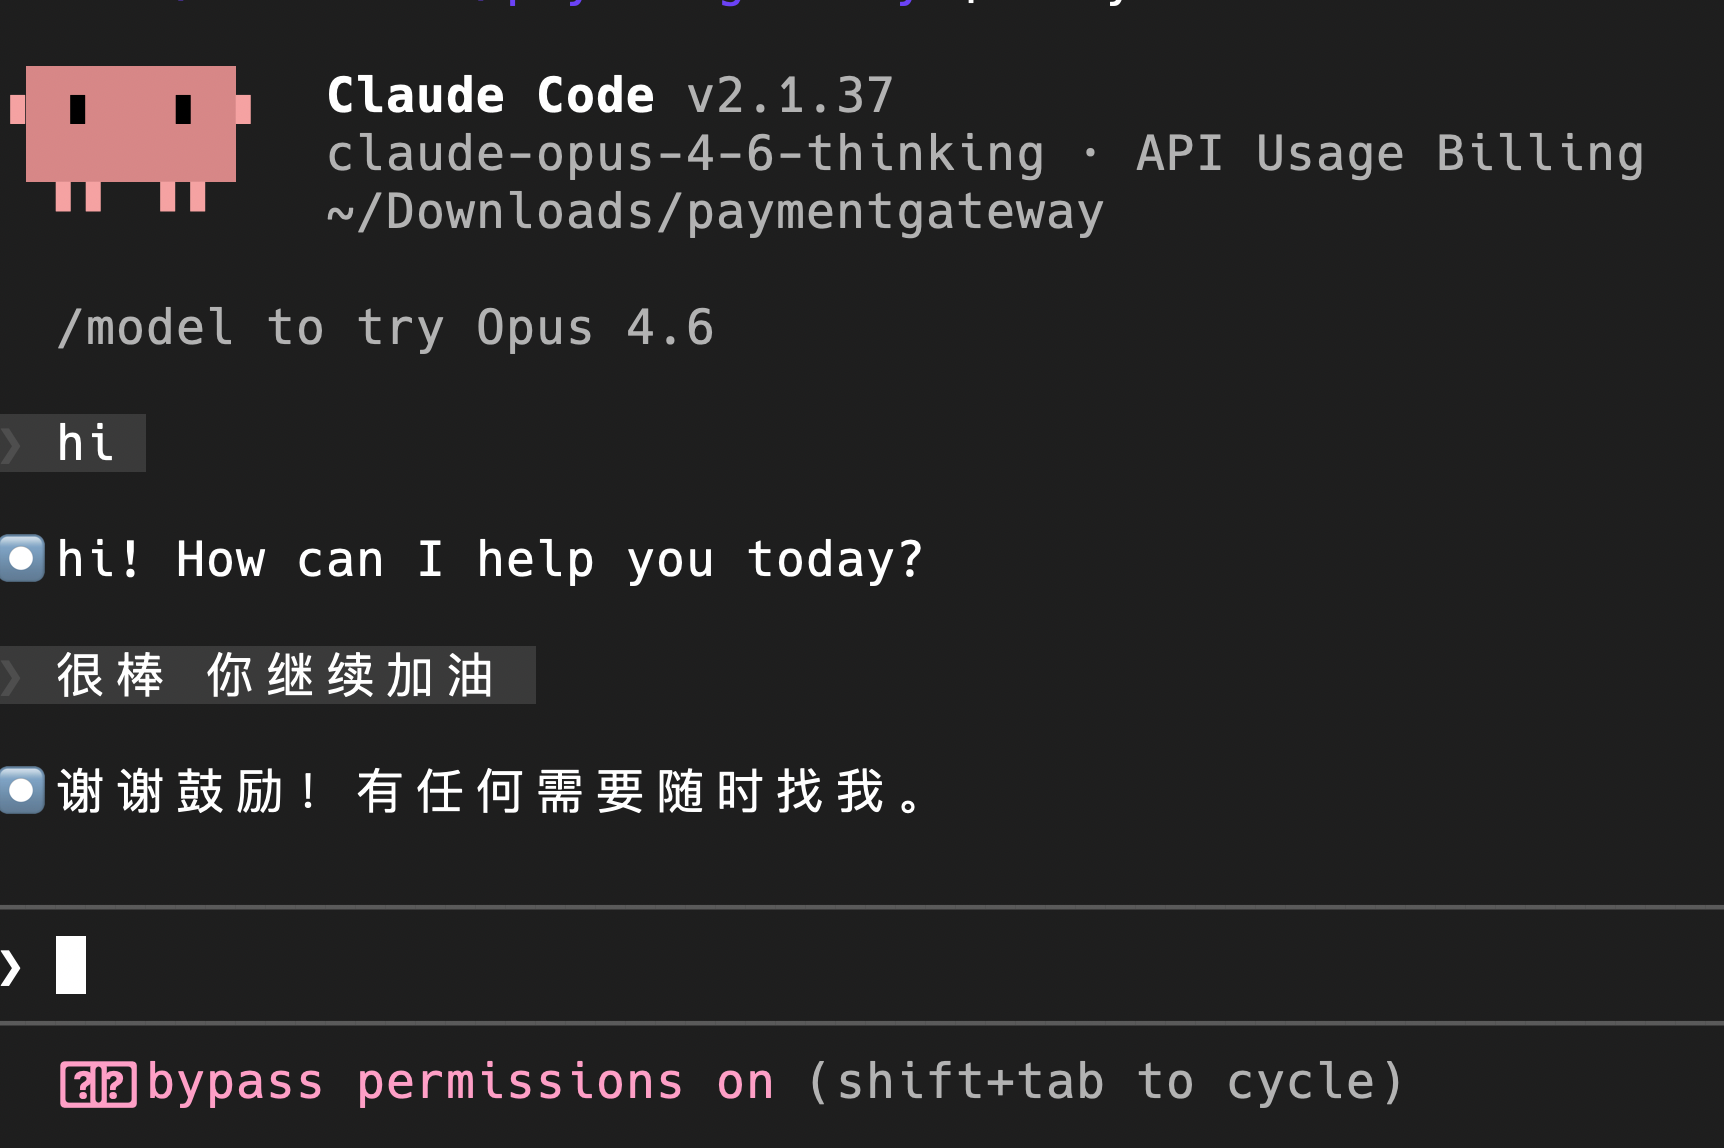Click the ~/Downloads/paymentgateway path
The height and width of the screenshot is (1148, 1724).
tap(715, 212)
